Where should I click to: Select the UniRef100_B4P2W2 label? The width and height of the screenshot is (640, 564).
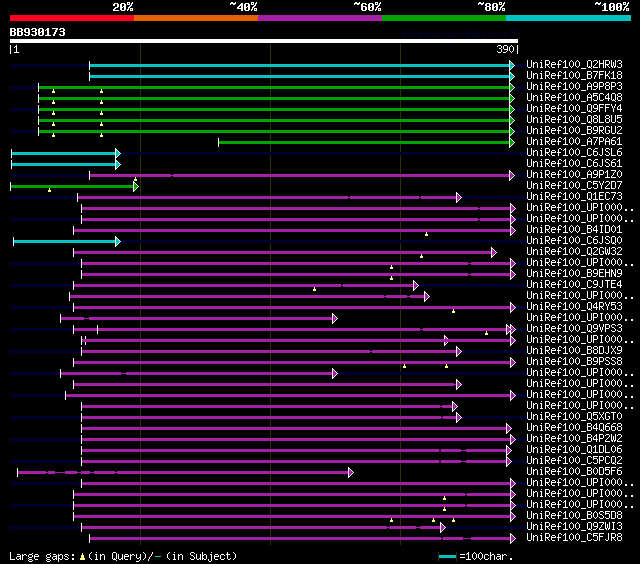coord(574,439)
